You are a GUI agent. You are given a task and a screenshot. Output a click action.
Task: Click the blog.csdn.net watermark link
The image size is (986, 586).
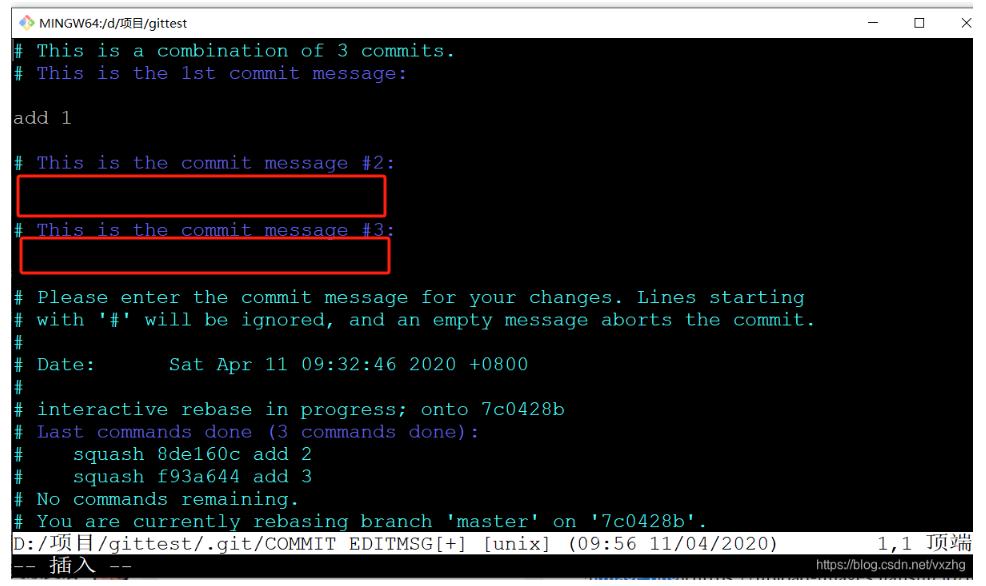pyautogui.click(x=890, y=565)
